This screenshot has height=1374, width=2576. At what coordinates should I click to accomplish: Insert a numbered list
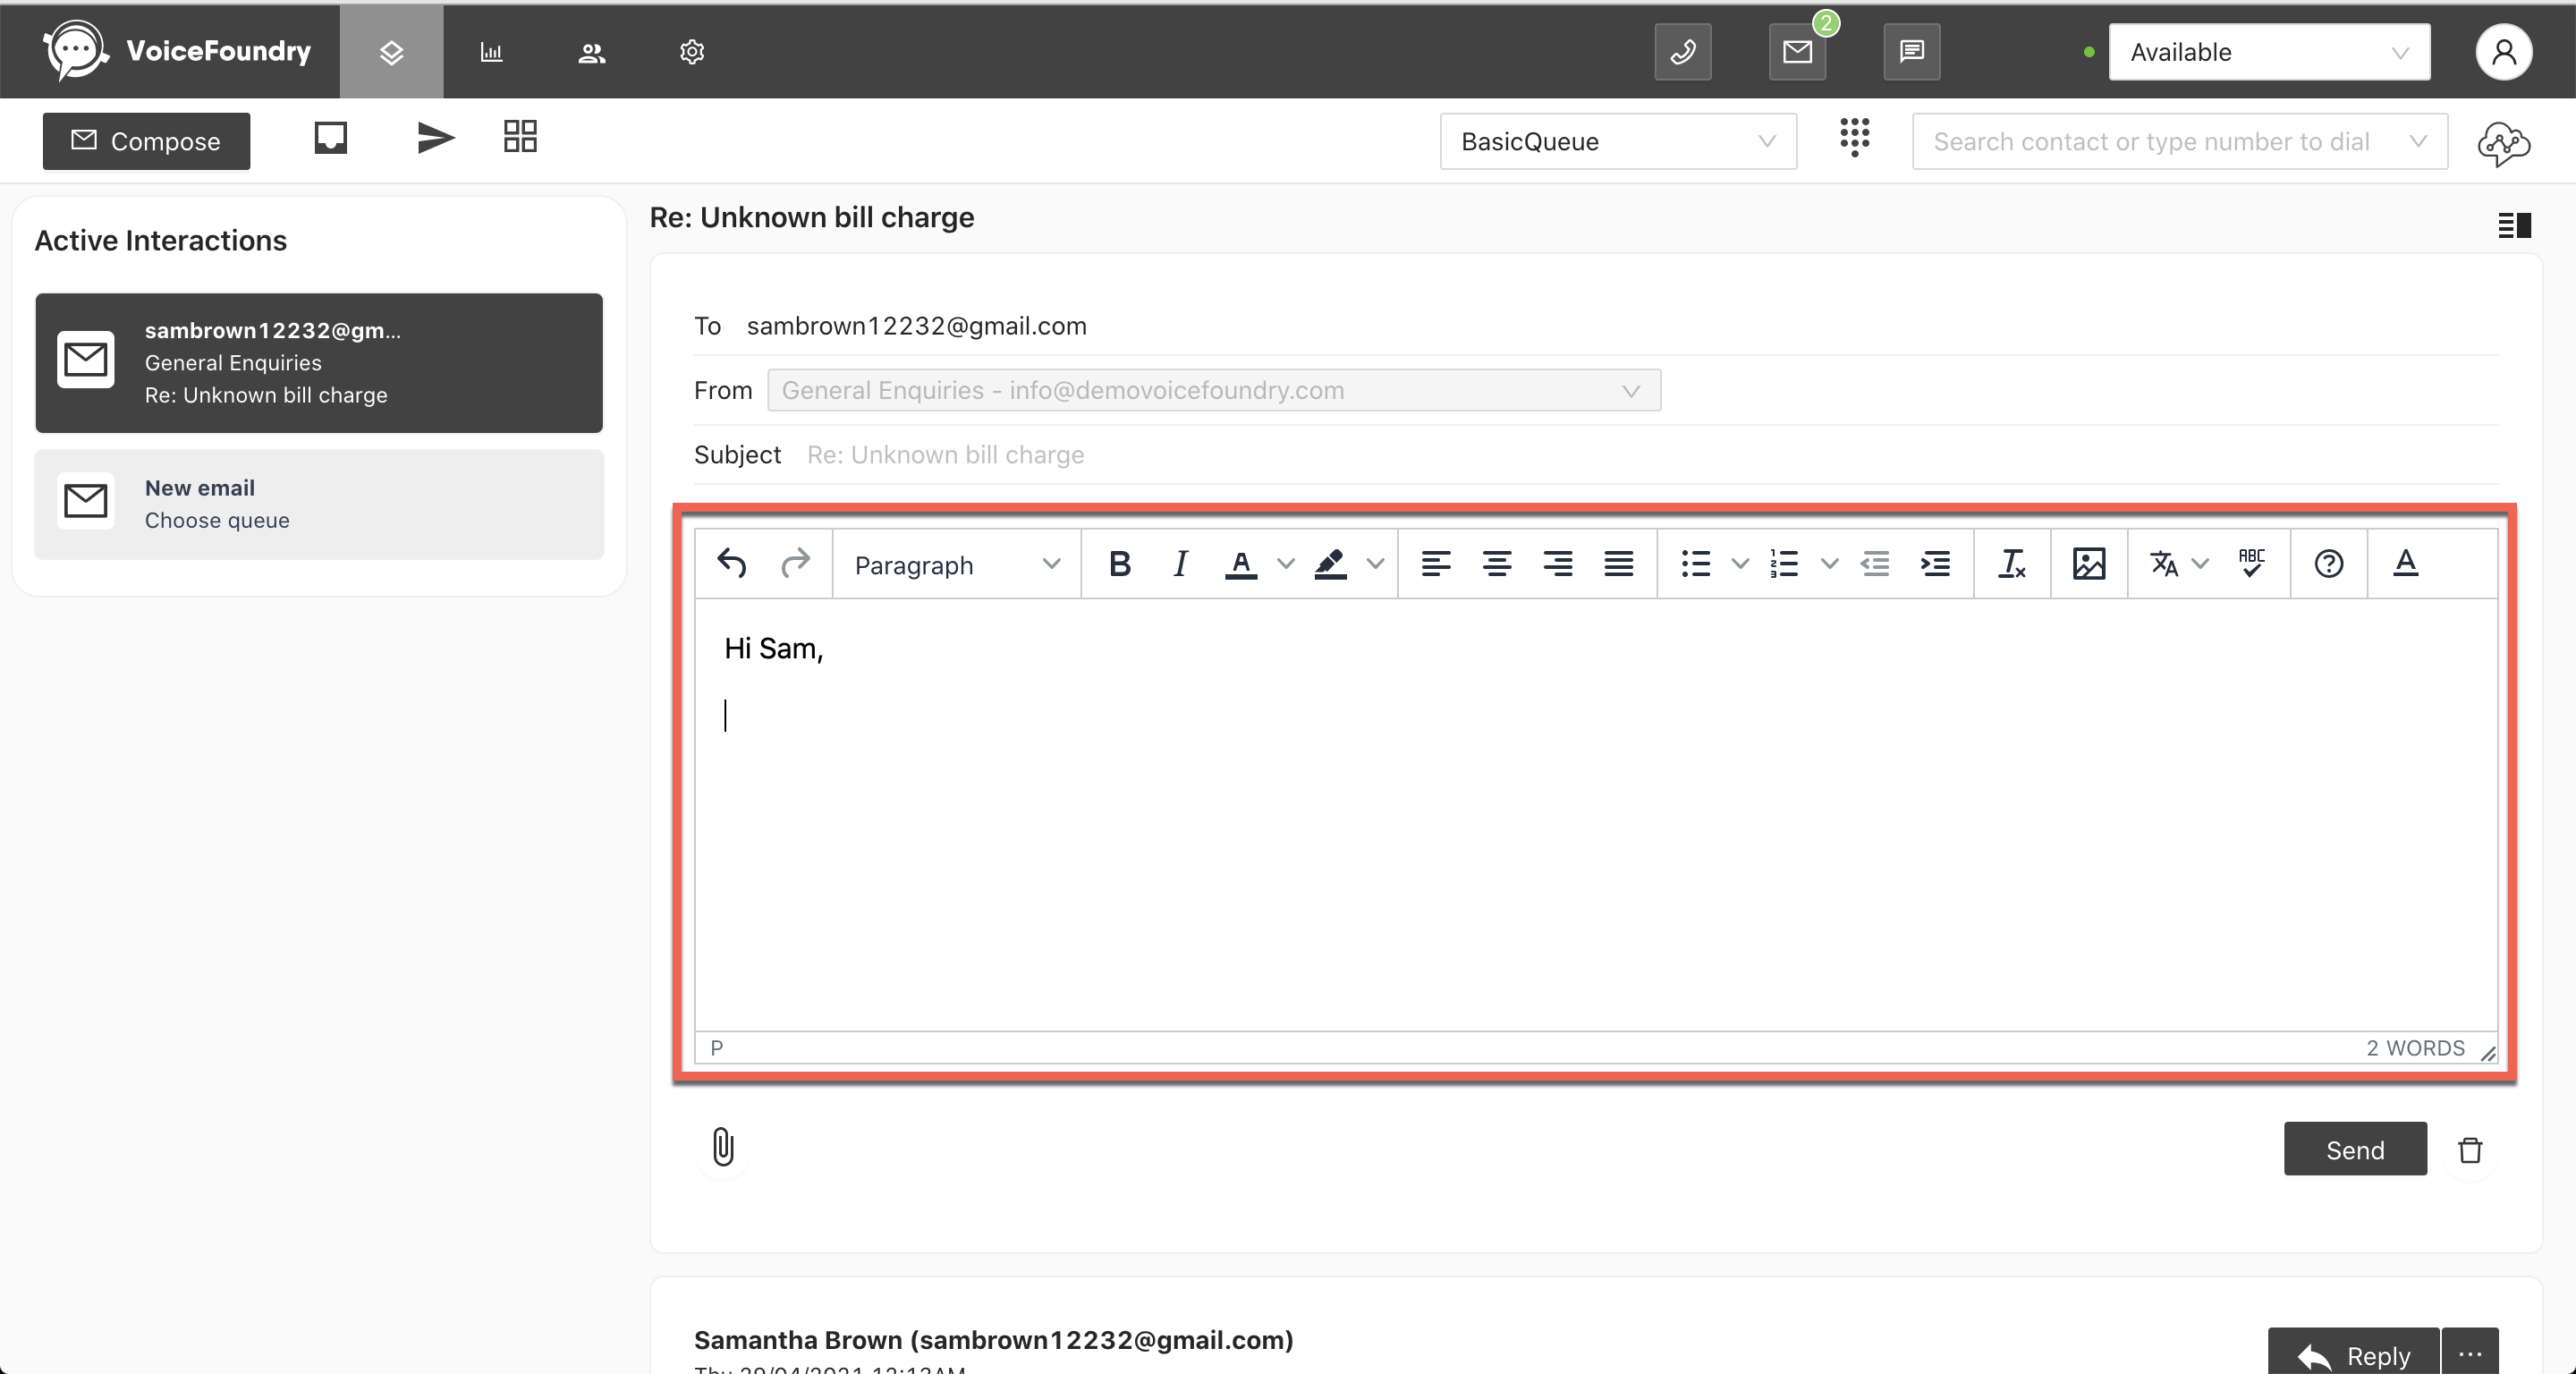point(1785,564)
